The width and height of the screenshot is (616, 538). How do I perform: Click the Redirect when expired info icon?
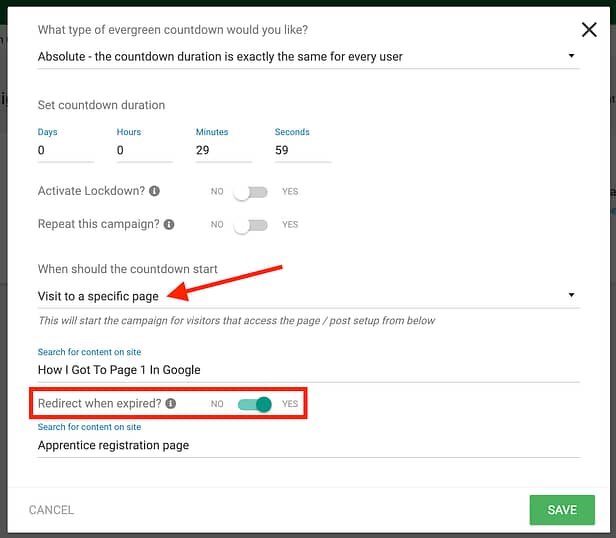pos(170,404)
